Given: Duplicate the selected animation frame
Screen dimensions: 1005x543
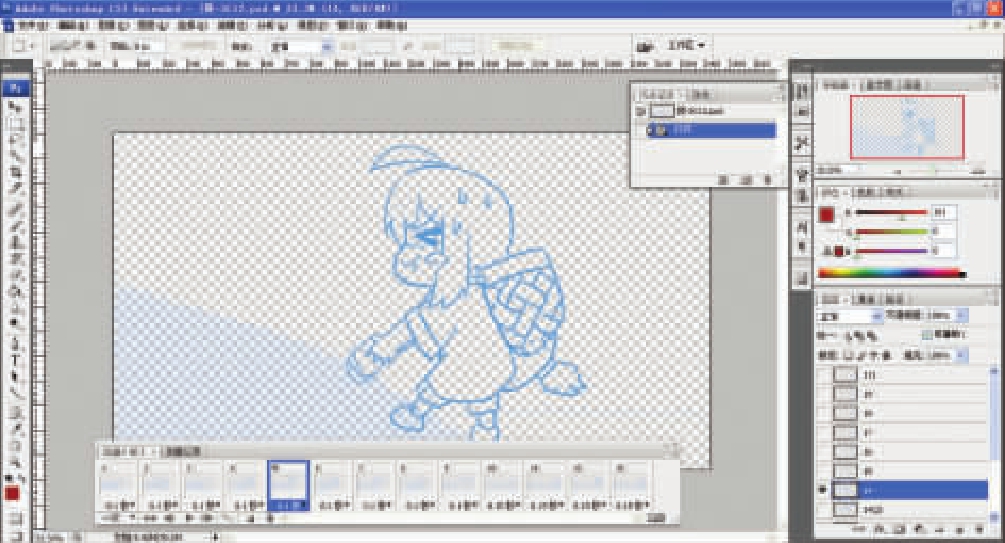Looking at the screenshot, I should click(250, 518).
